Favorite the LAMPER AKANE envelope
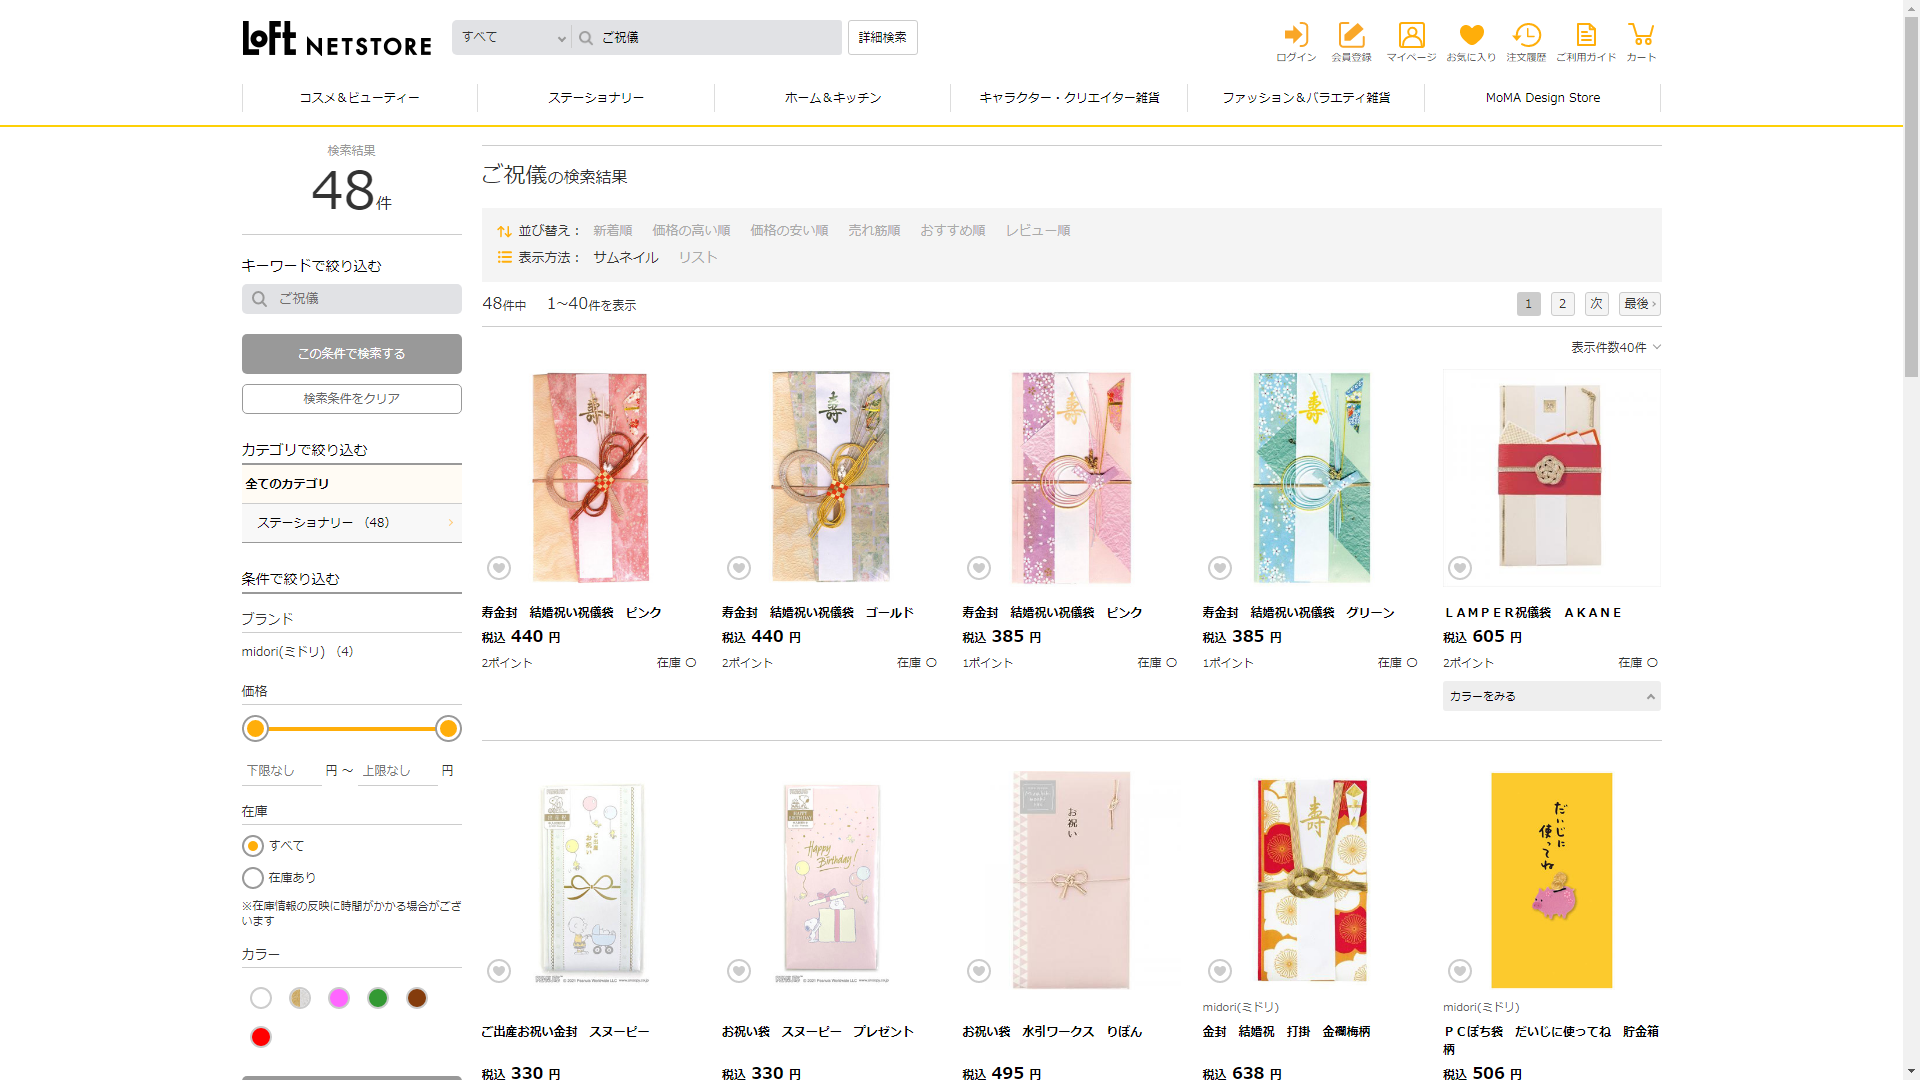 click(1460, 568)
